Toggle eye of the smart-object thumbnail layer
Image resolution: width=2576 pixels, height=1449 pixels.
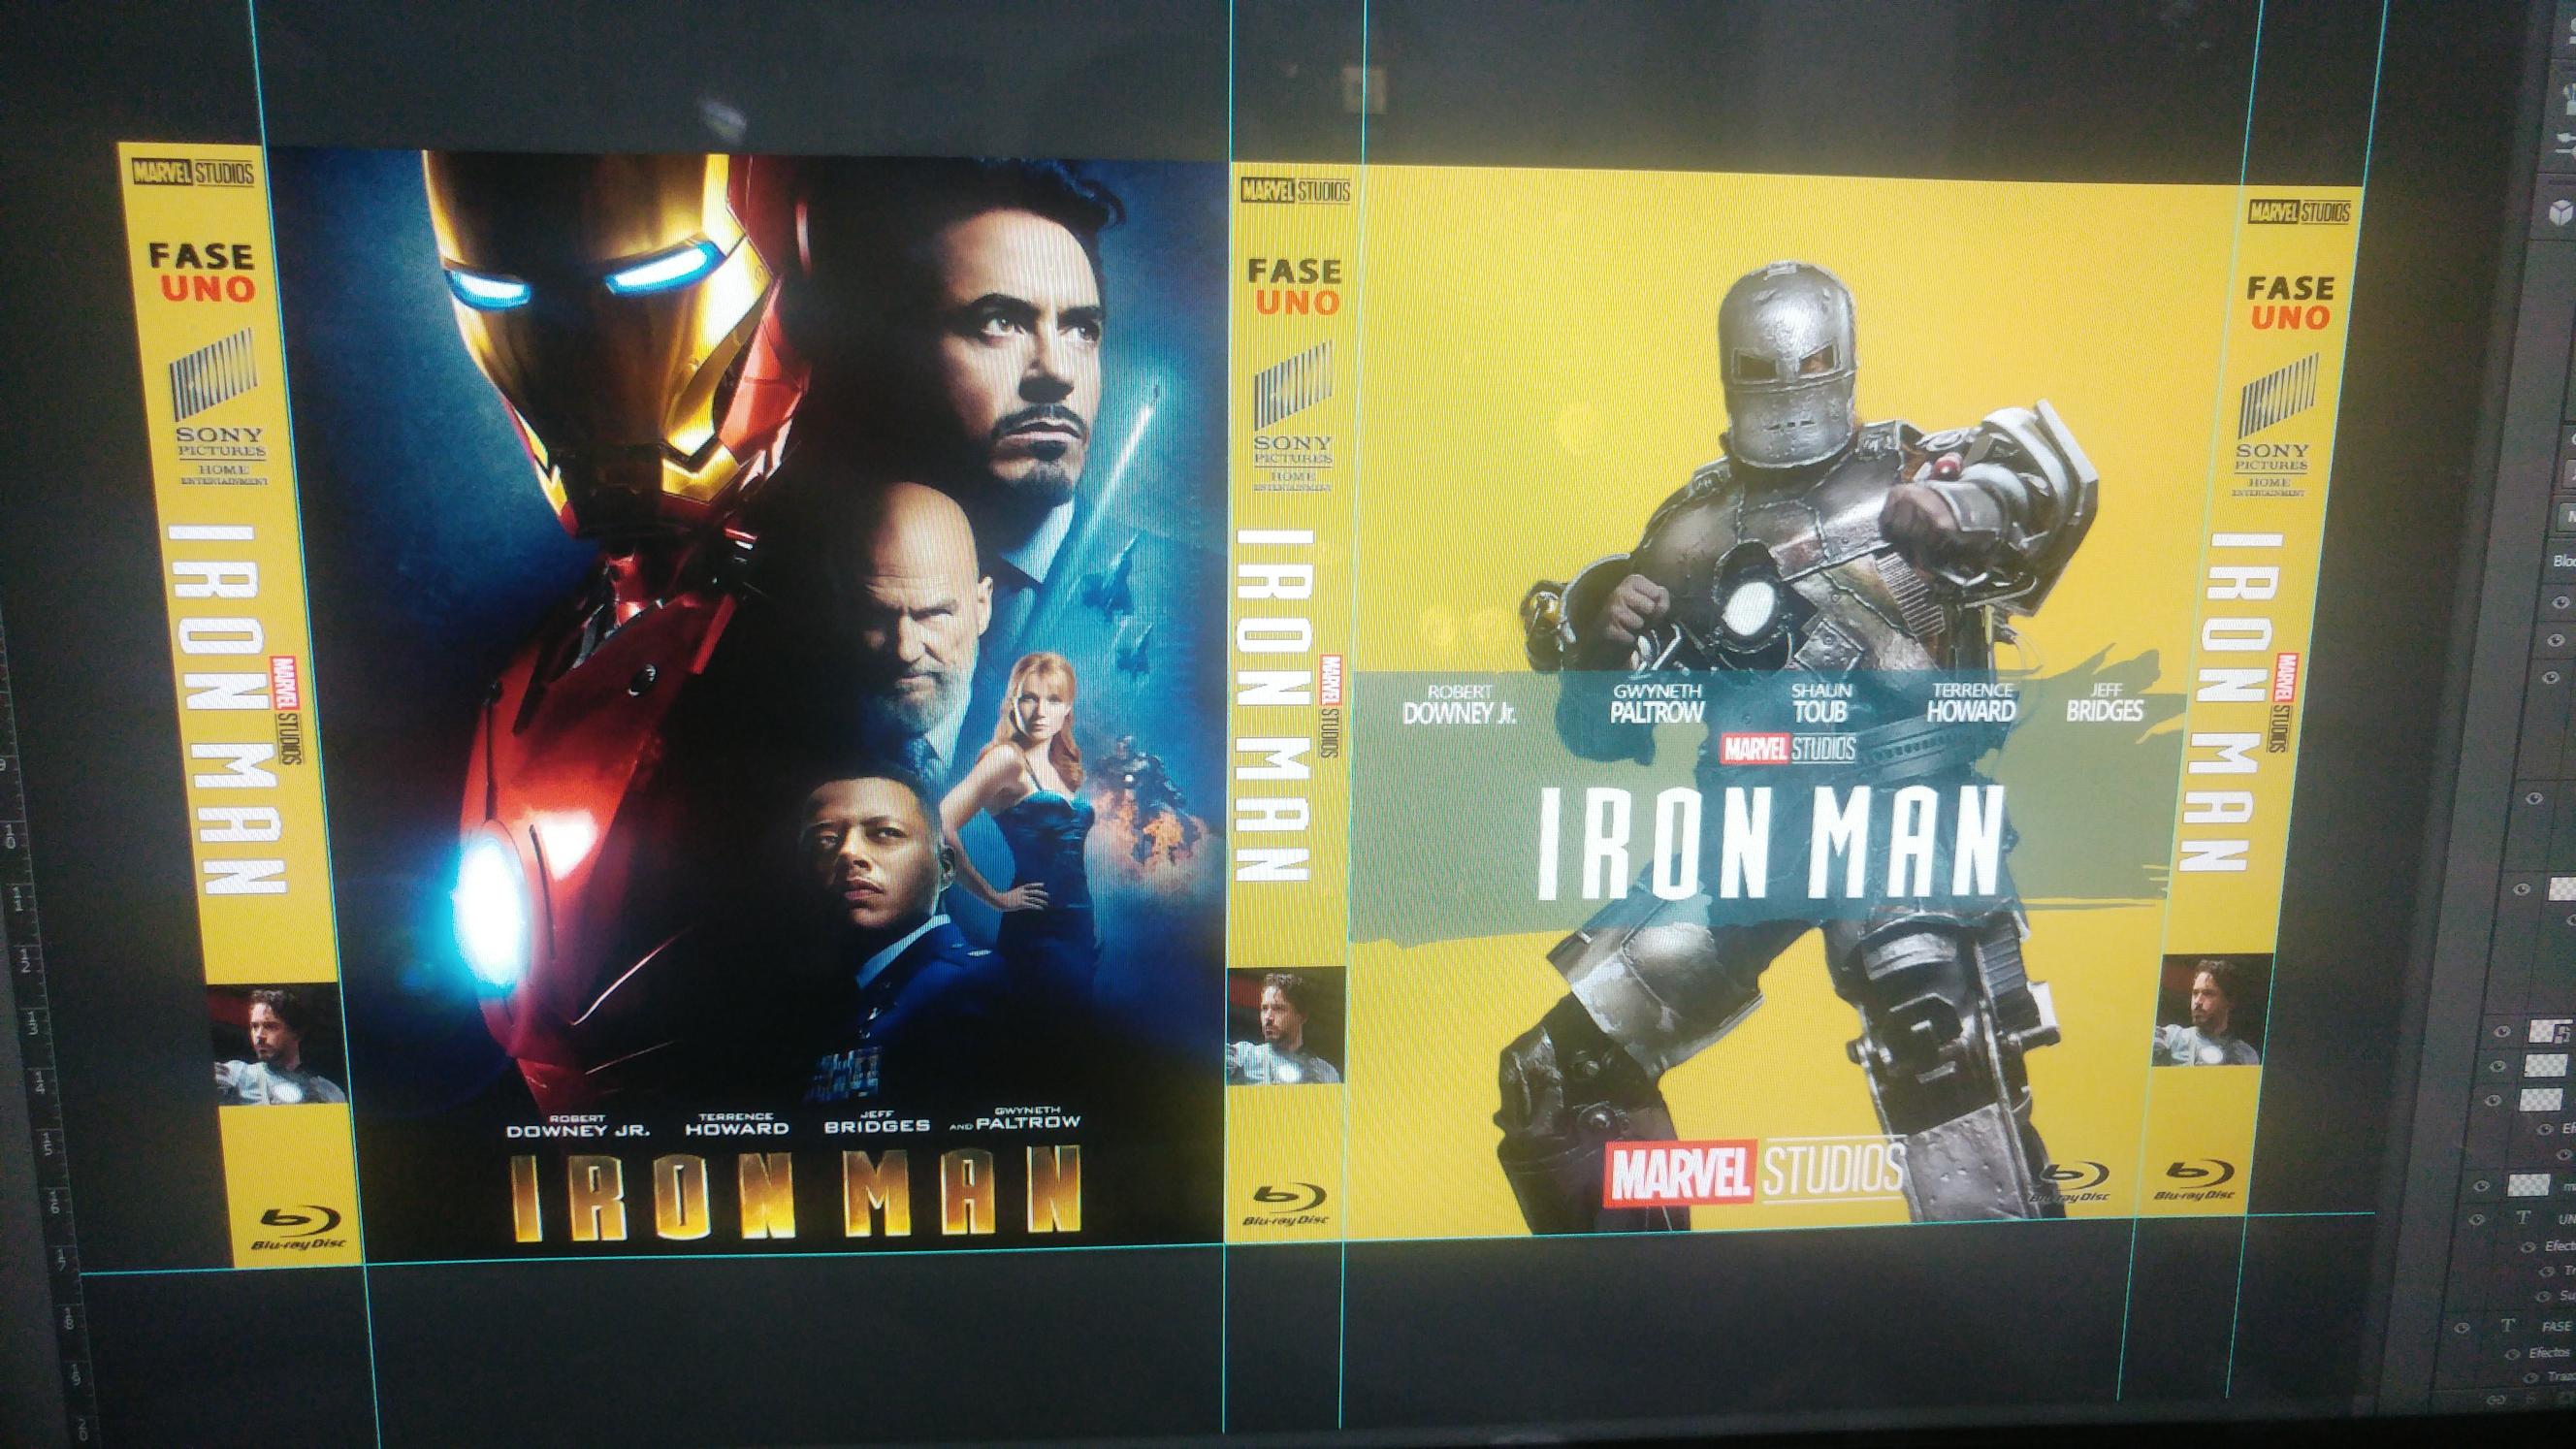tap(2502, 1031)
